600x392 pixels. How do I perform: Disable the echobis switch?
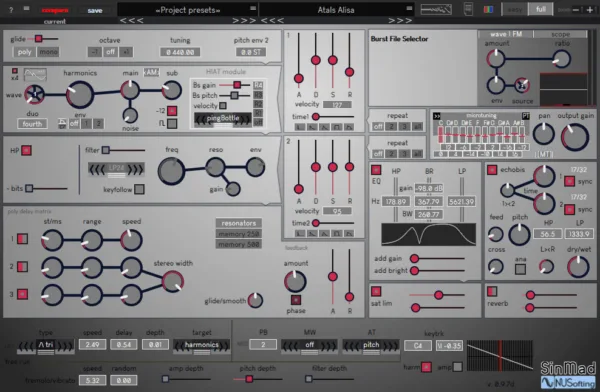point(492,170)
